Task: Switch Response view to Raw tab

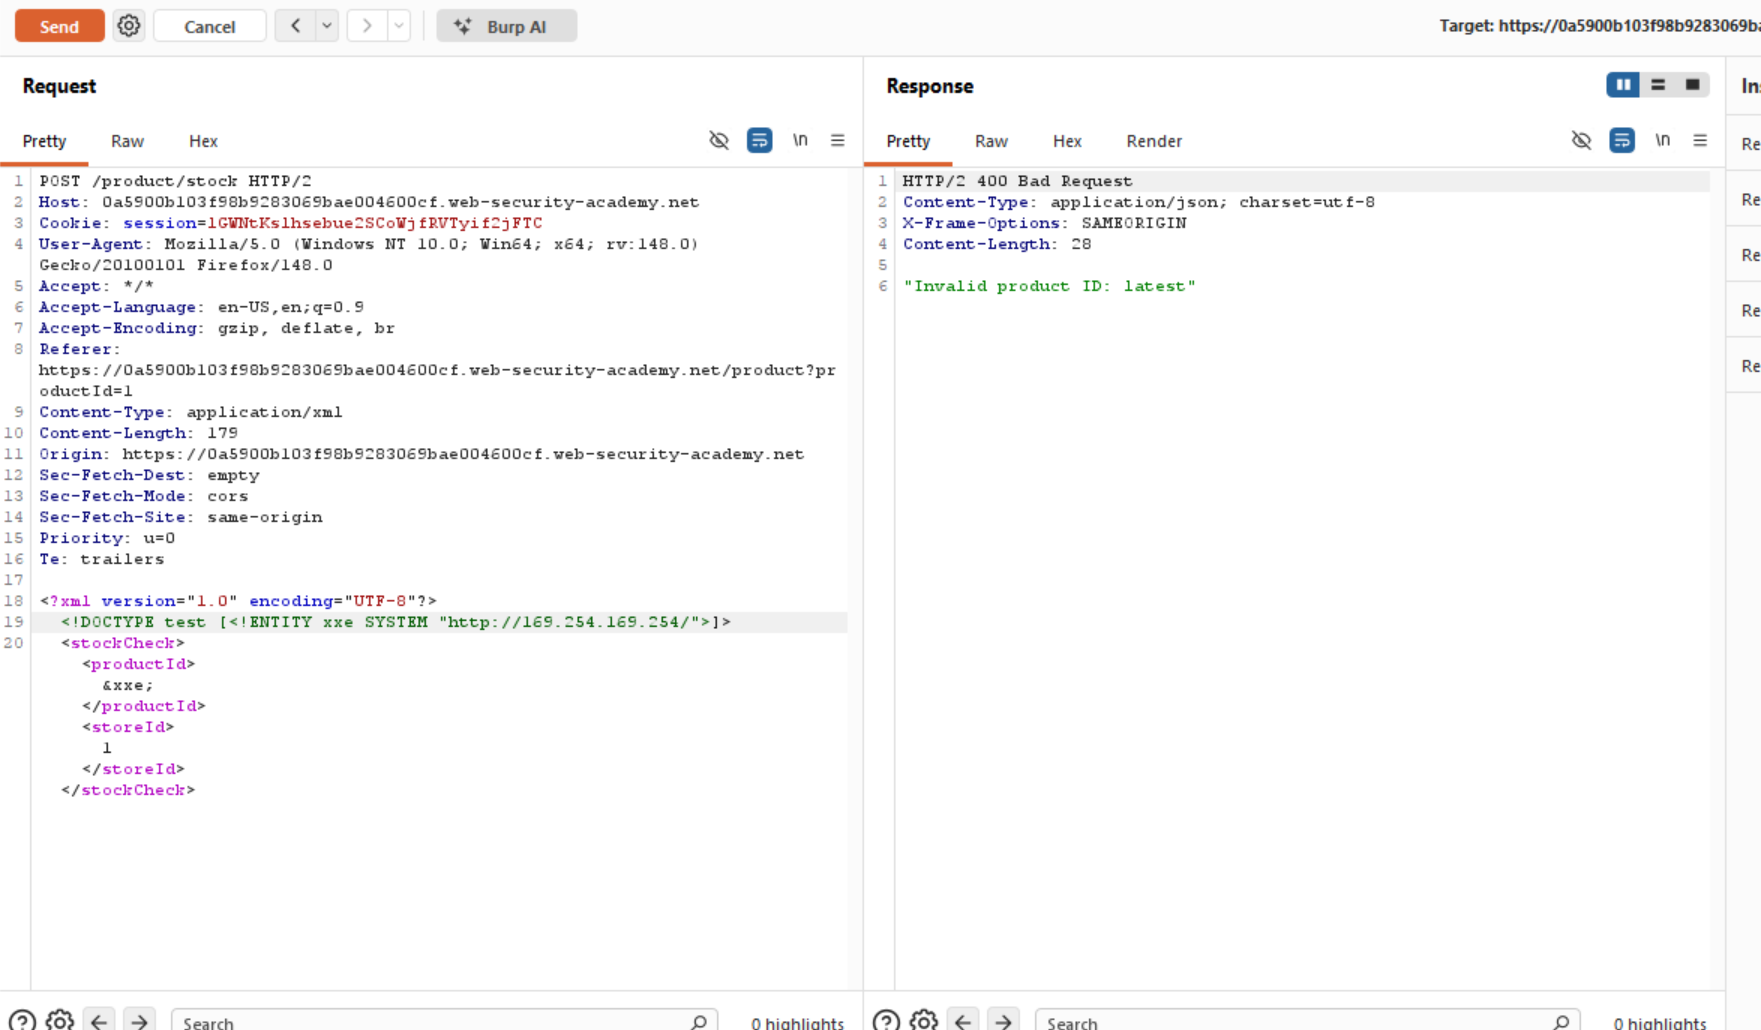Action: pyautogui.click(x=991, y=141)
